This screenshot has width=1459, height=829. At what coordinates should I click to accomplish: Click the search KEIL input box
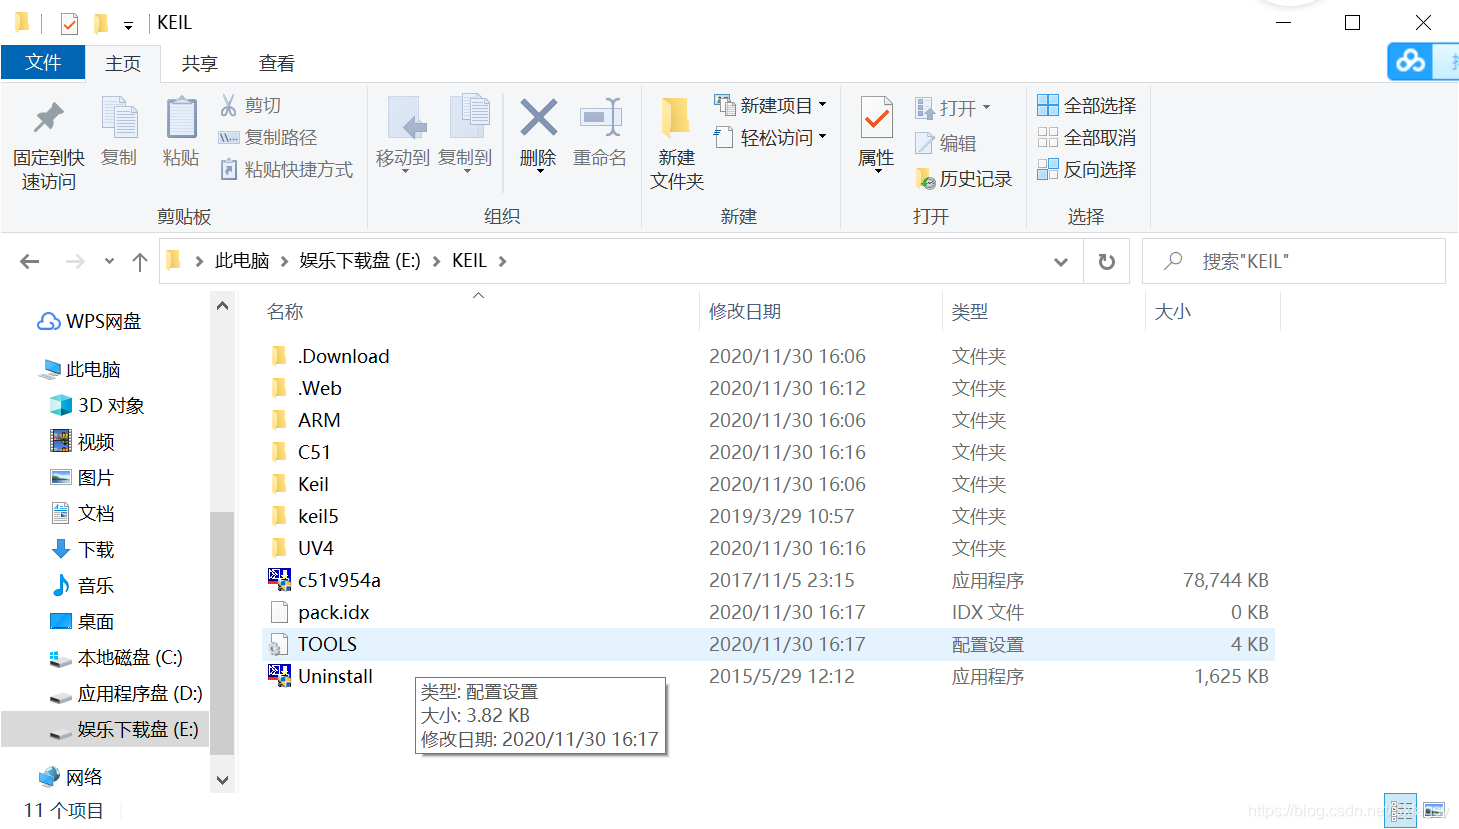pyautogui.click(x=1294, y=261)
